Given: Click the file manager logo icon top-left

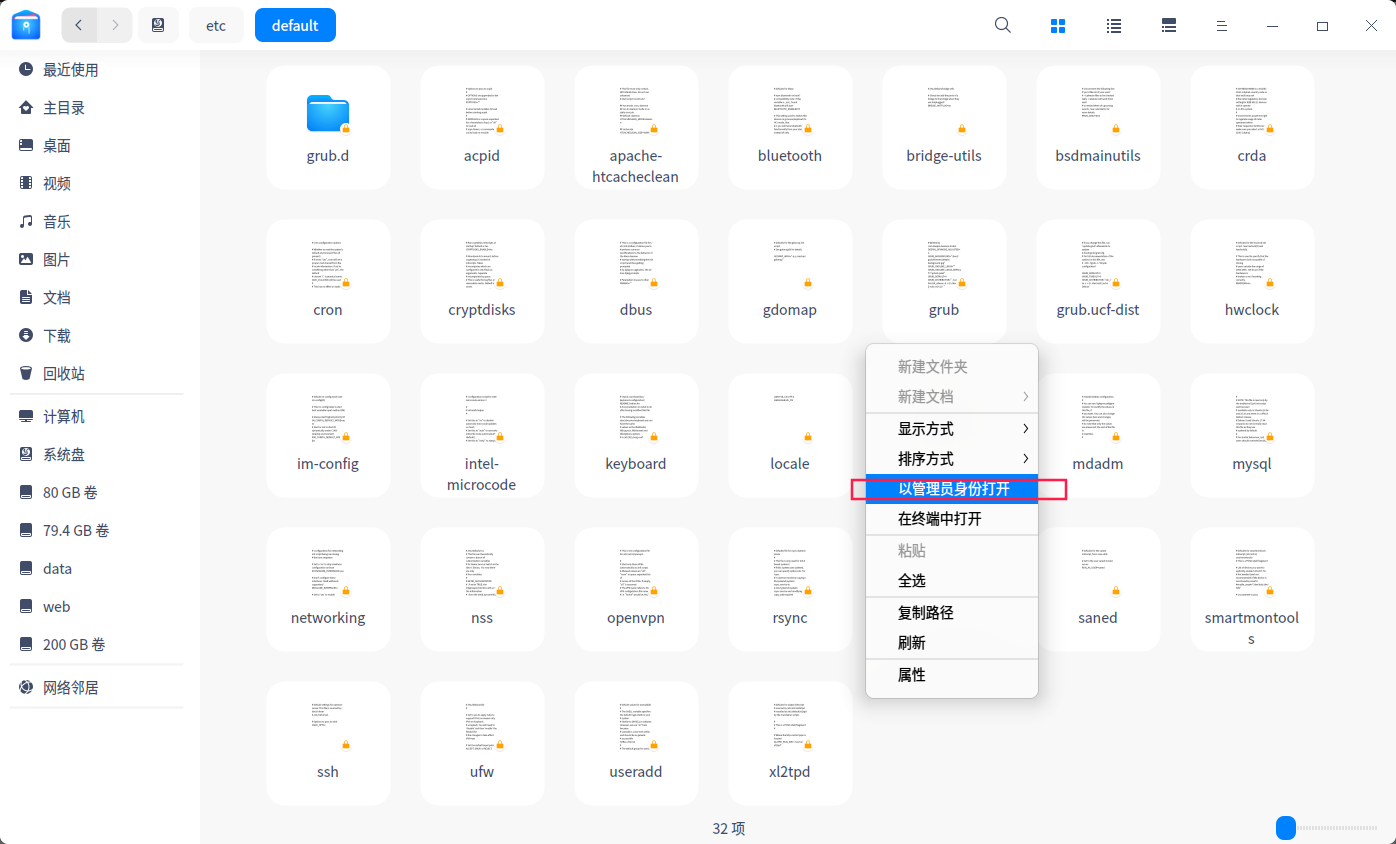Looking at the screenshot, I should pos(25,25).
